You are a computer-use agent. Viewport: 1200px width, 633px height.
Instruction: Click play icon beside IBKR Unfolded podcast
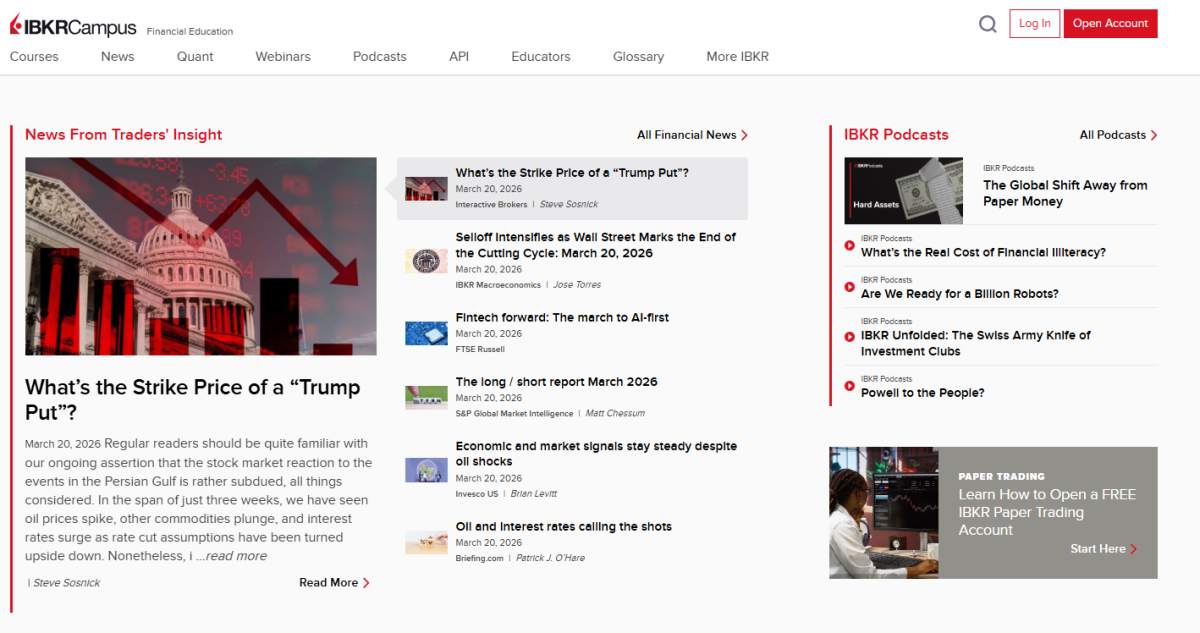click(850, 336)
